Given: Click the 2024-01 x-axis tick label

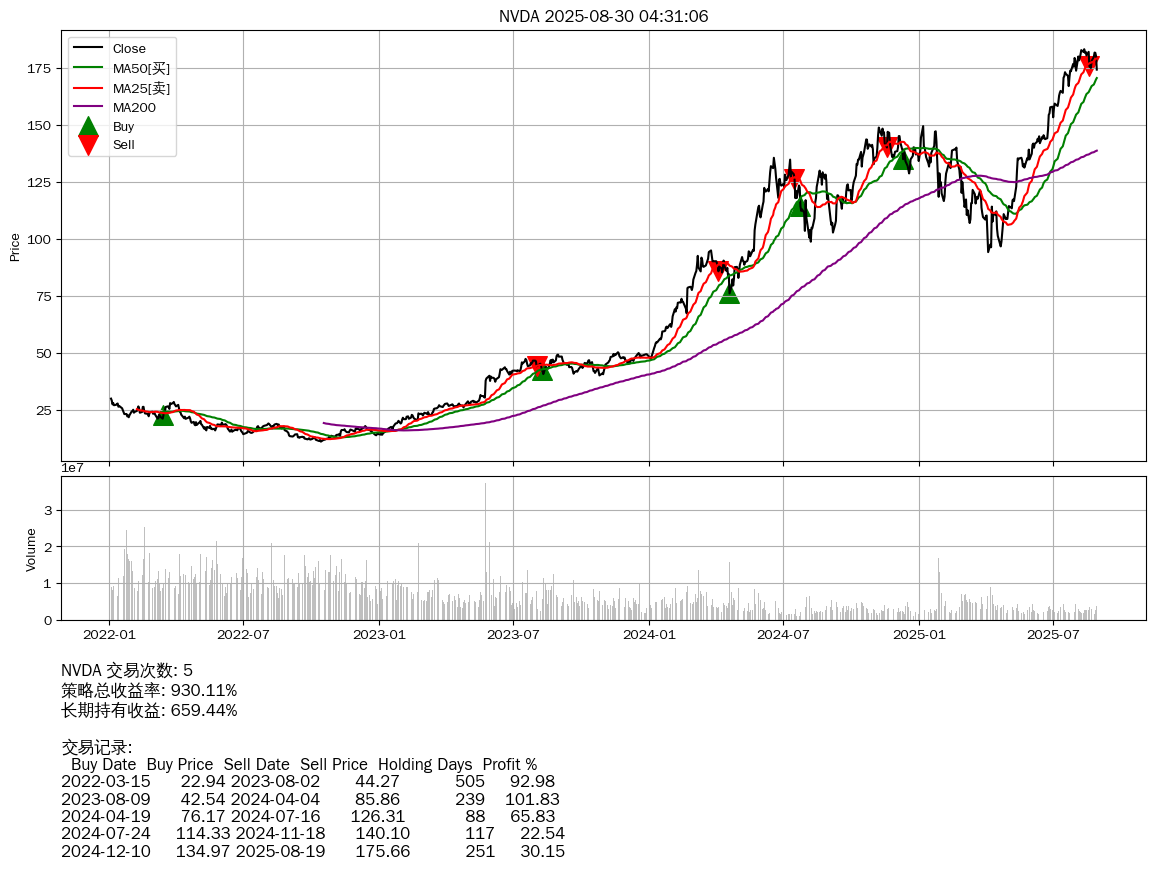Looking at the screenshot, I should tap(649, 634).
